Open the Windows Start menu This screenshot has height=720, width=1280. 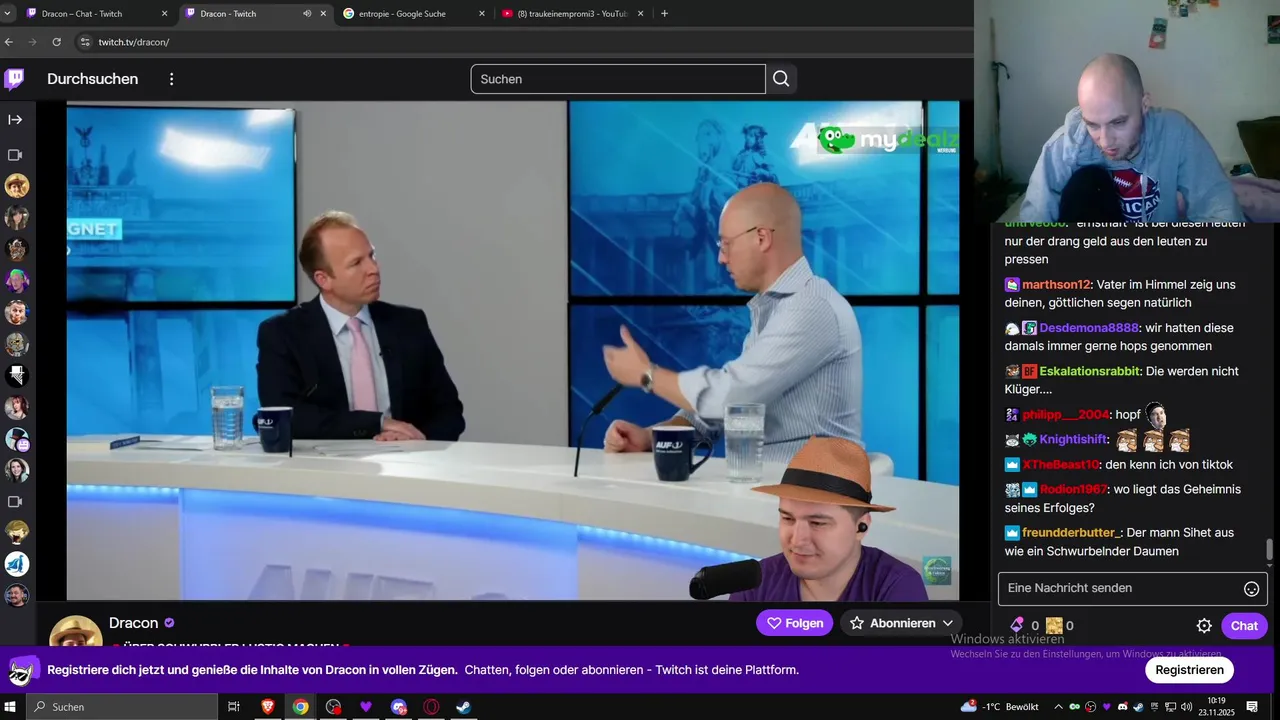coord(11,707)
